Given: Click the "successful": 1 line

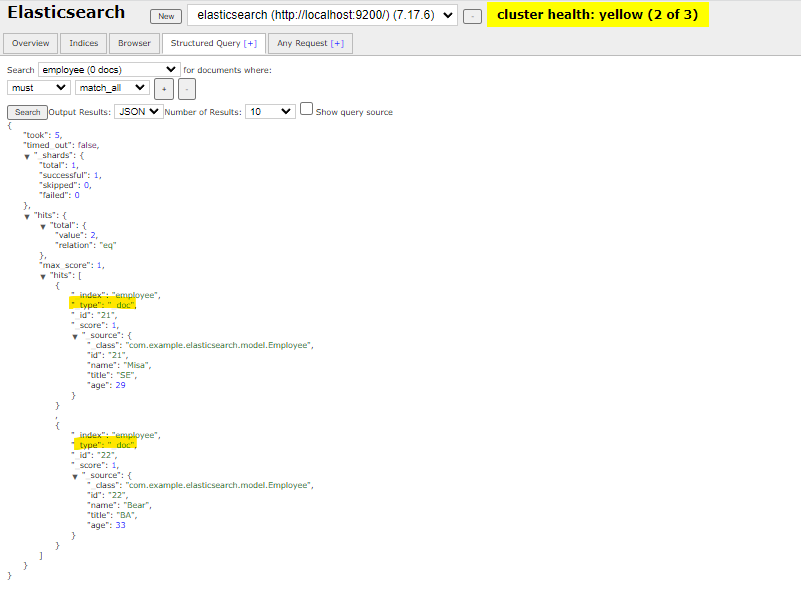Looking at the screenshot, I should click(70, 175).
